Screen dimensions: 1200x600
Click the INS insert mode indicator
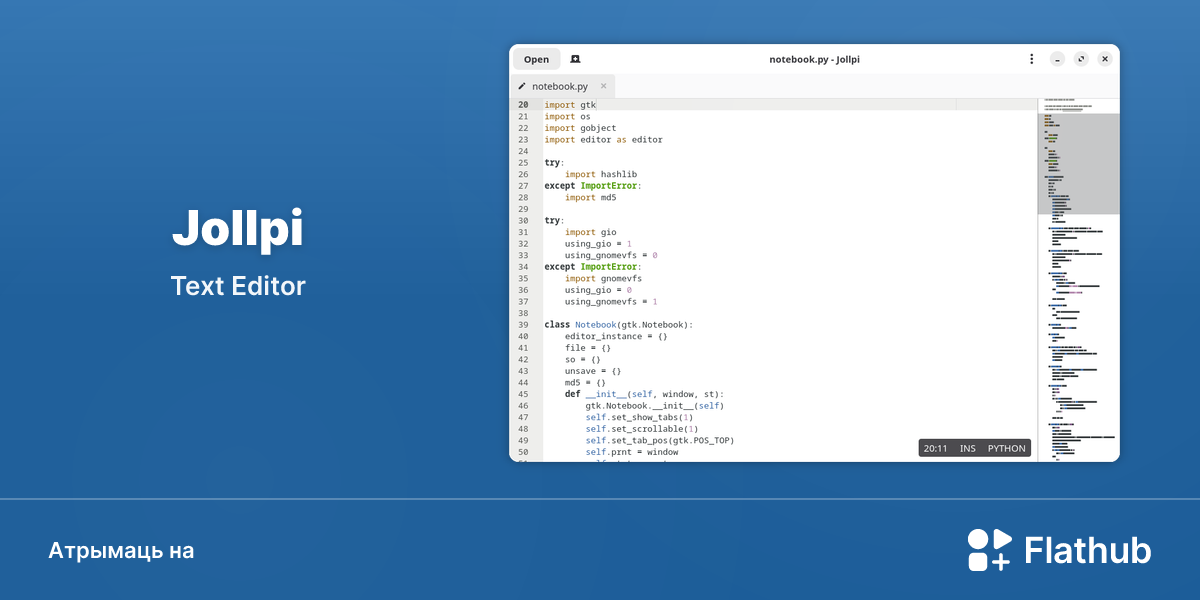point(968,448)
